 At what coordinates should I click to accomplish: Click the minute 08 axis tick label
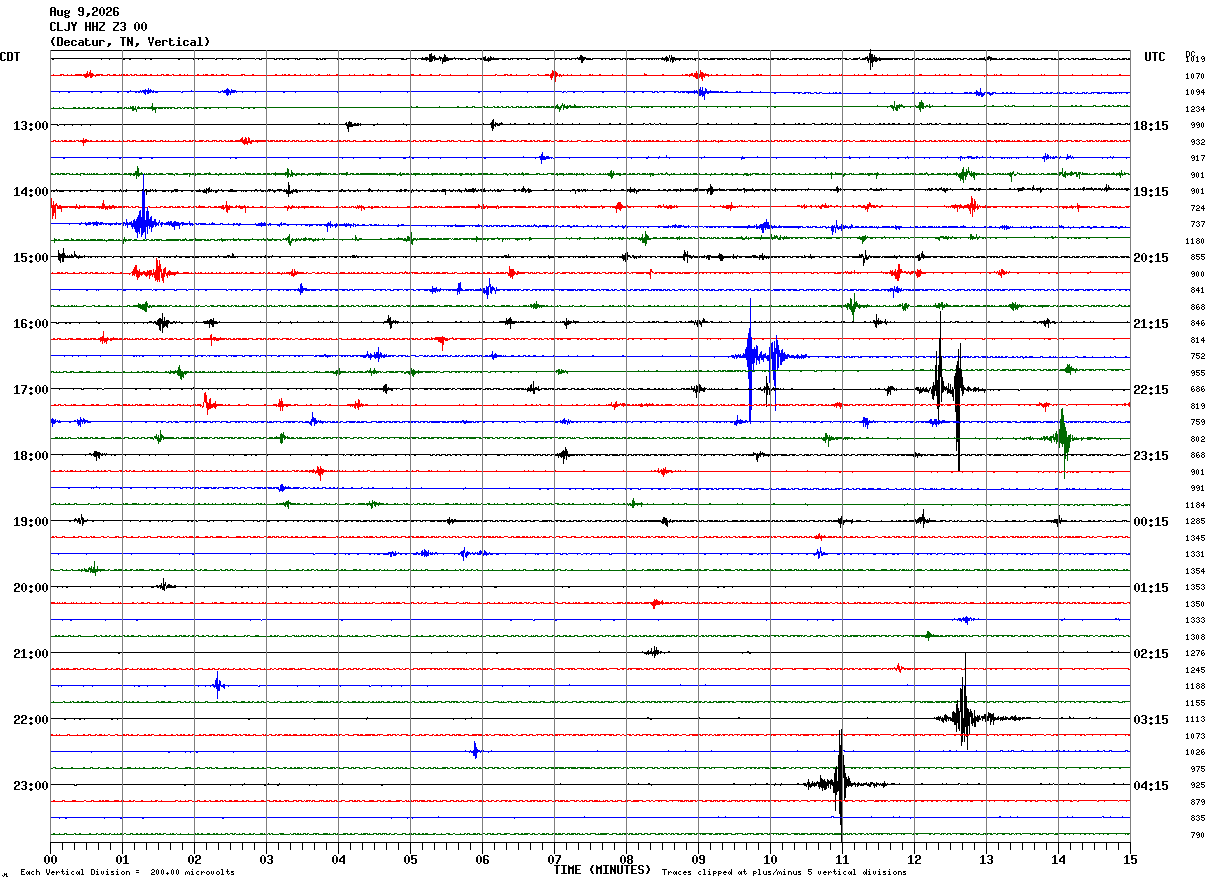tap(626, 859)
